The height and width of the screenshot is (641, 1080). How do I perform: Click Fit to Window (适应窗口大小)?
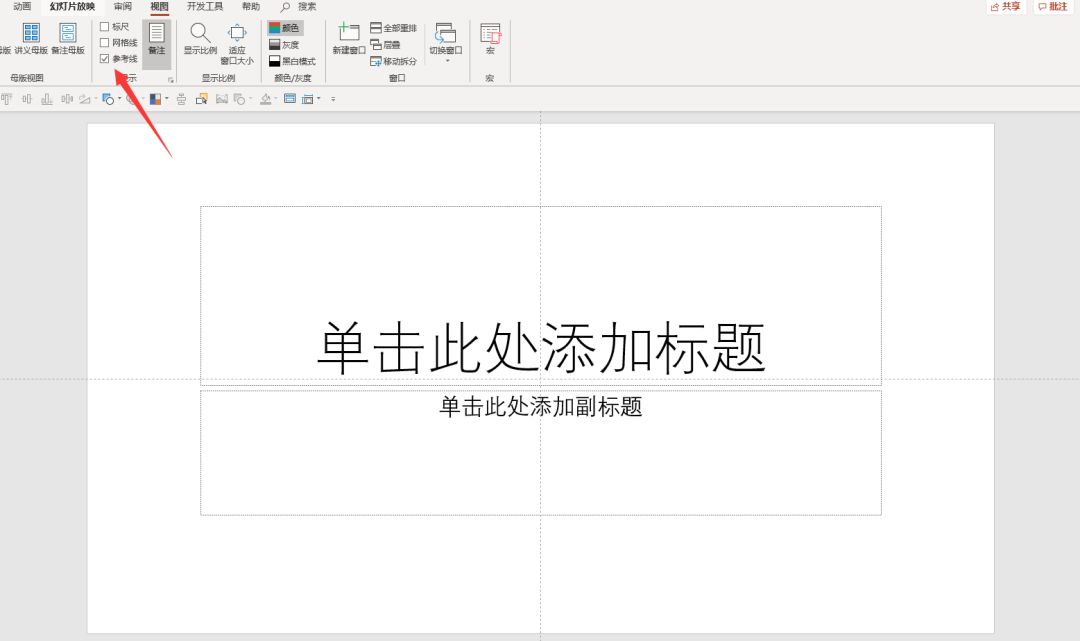coord(237,42)
